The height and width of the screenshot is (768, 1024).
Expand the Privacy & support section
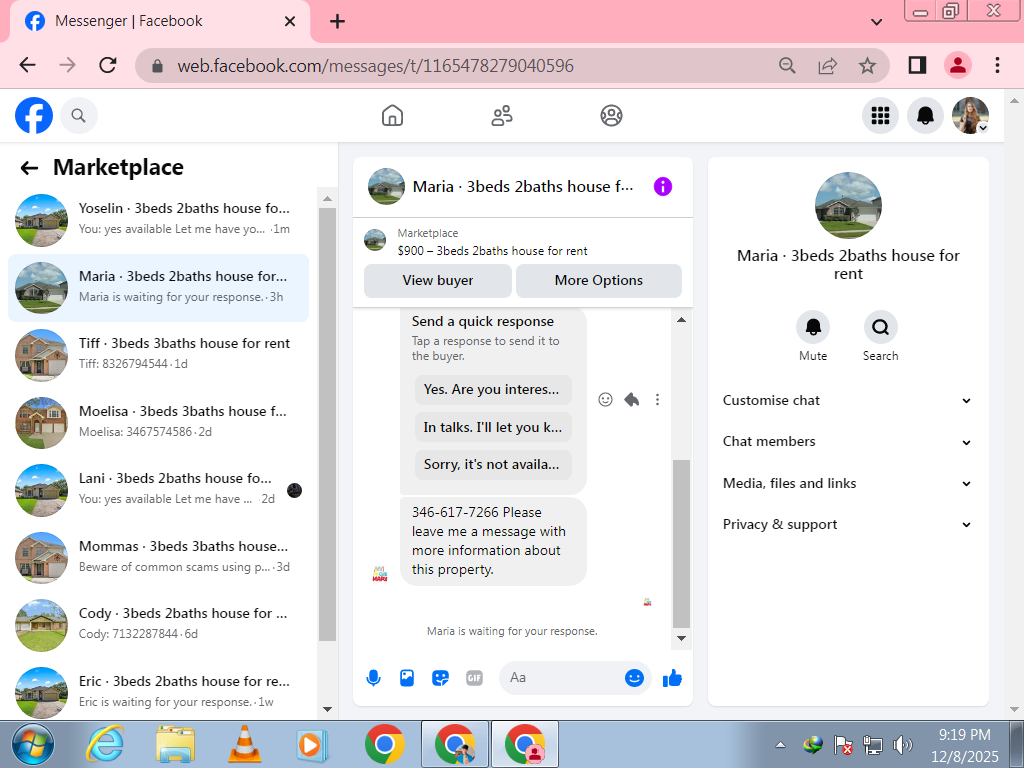coord(847,524)
